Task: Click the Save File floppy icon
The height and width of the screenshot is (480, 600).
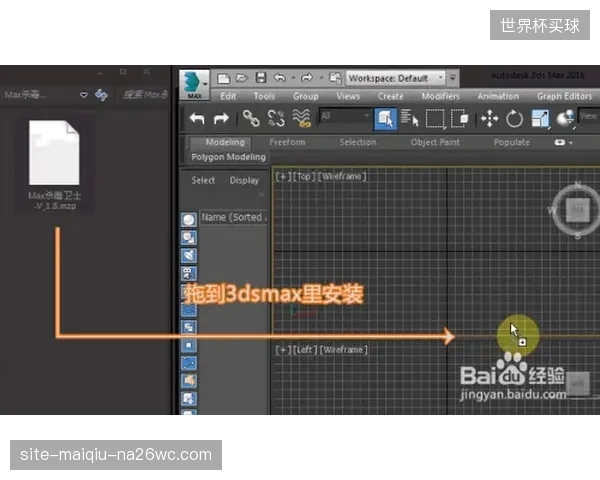Action: (261, 78)
